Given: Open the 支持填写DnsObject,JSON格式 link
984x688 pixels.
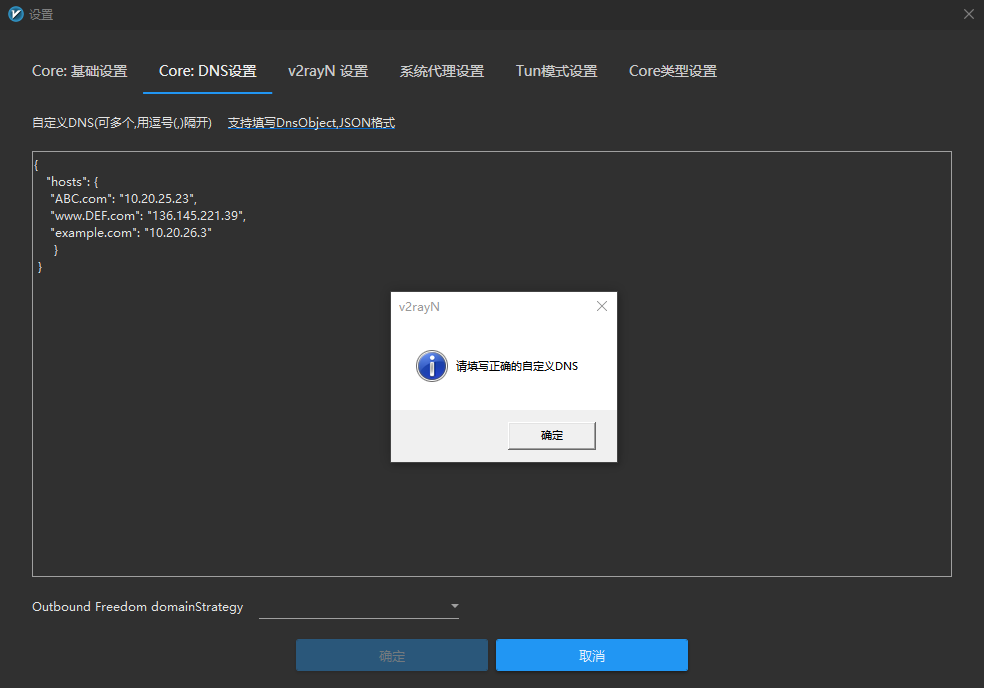Looking at the screenshot, I should point(311,122).
